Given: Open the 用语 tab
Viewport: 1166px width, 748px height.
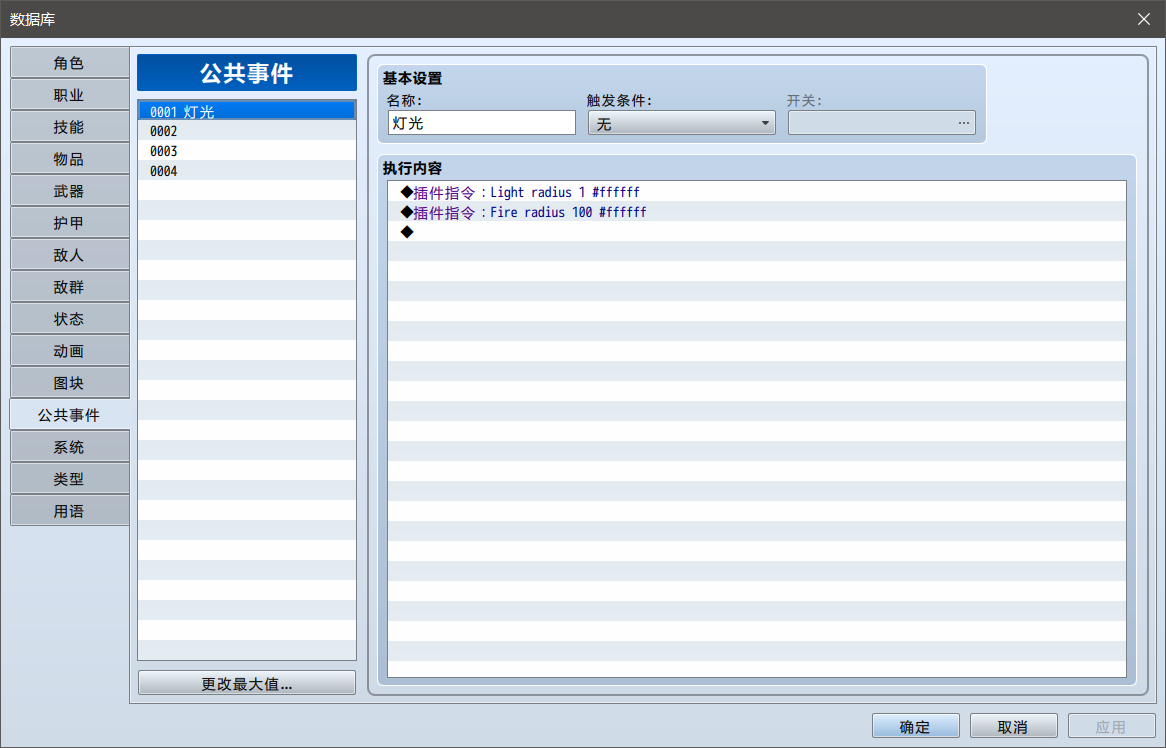Looking at the screenshot, I should tap(69, 511).
